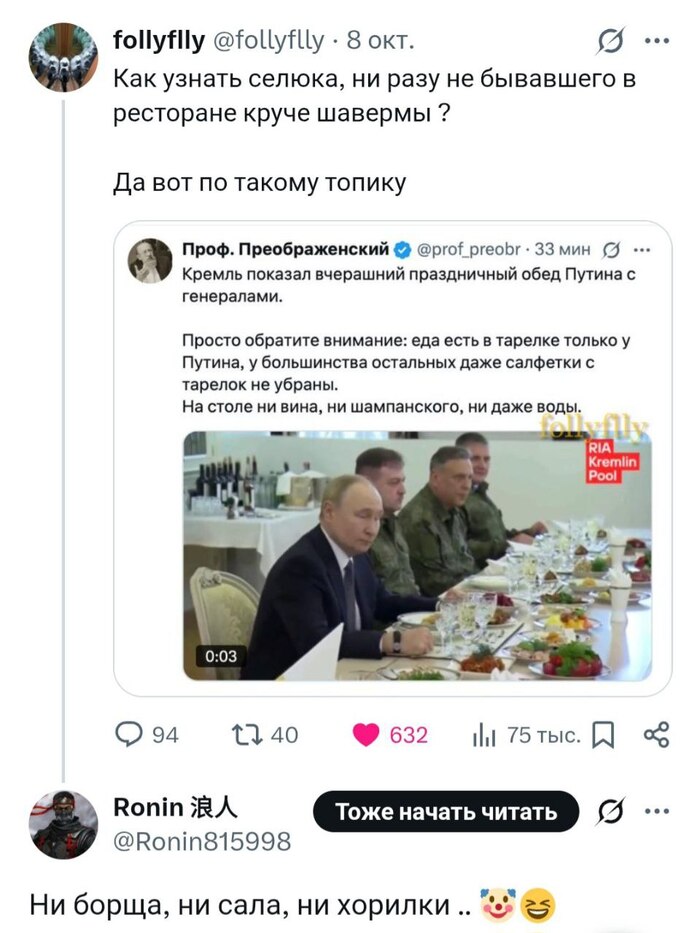Open more menu in quoted tweet
Viewport: 700px width, 933px height.
click(x=641, y=250)
